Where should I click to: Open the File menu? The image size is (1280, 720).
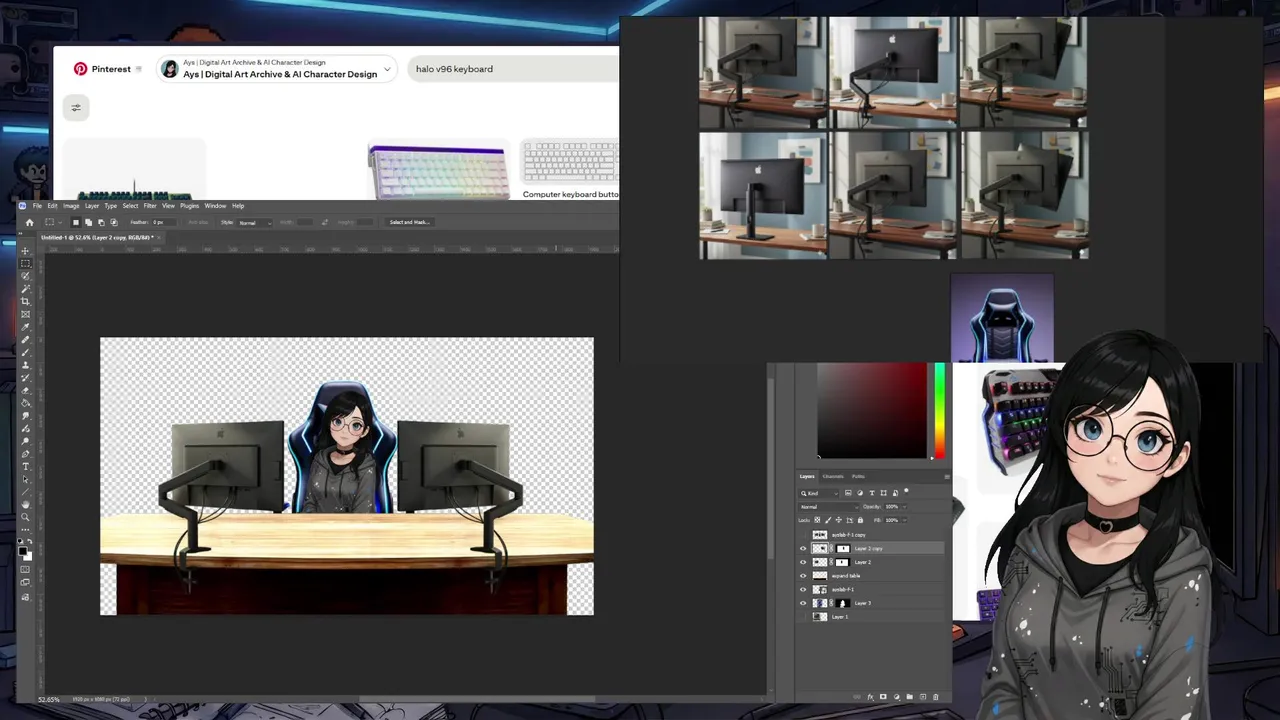[37, 206]
